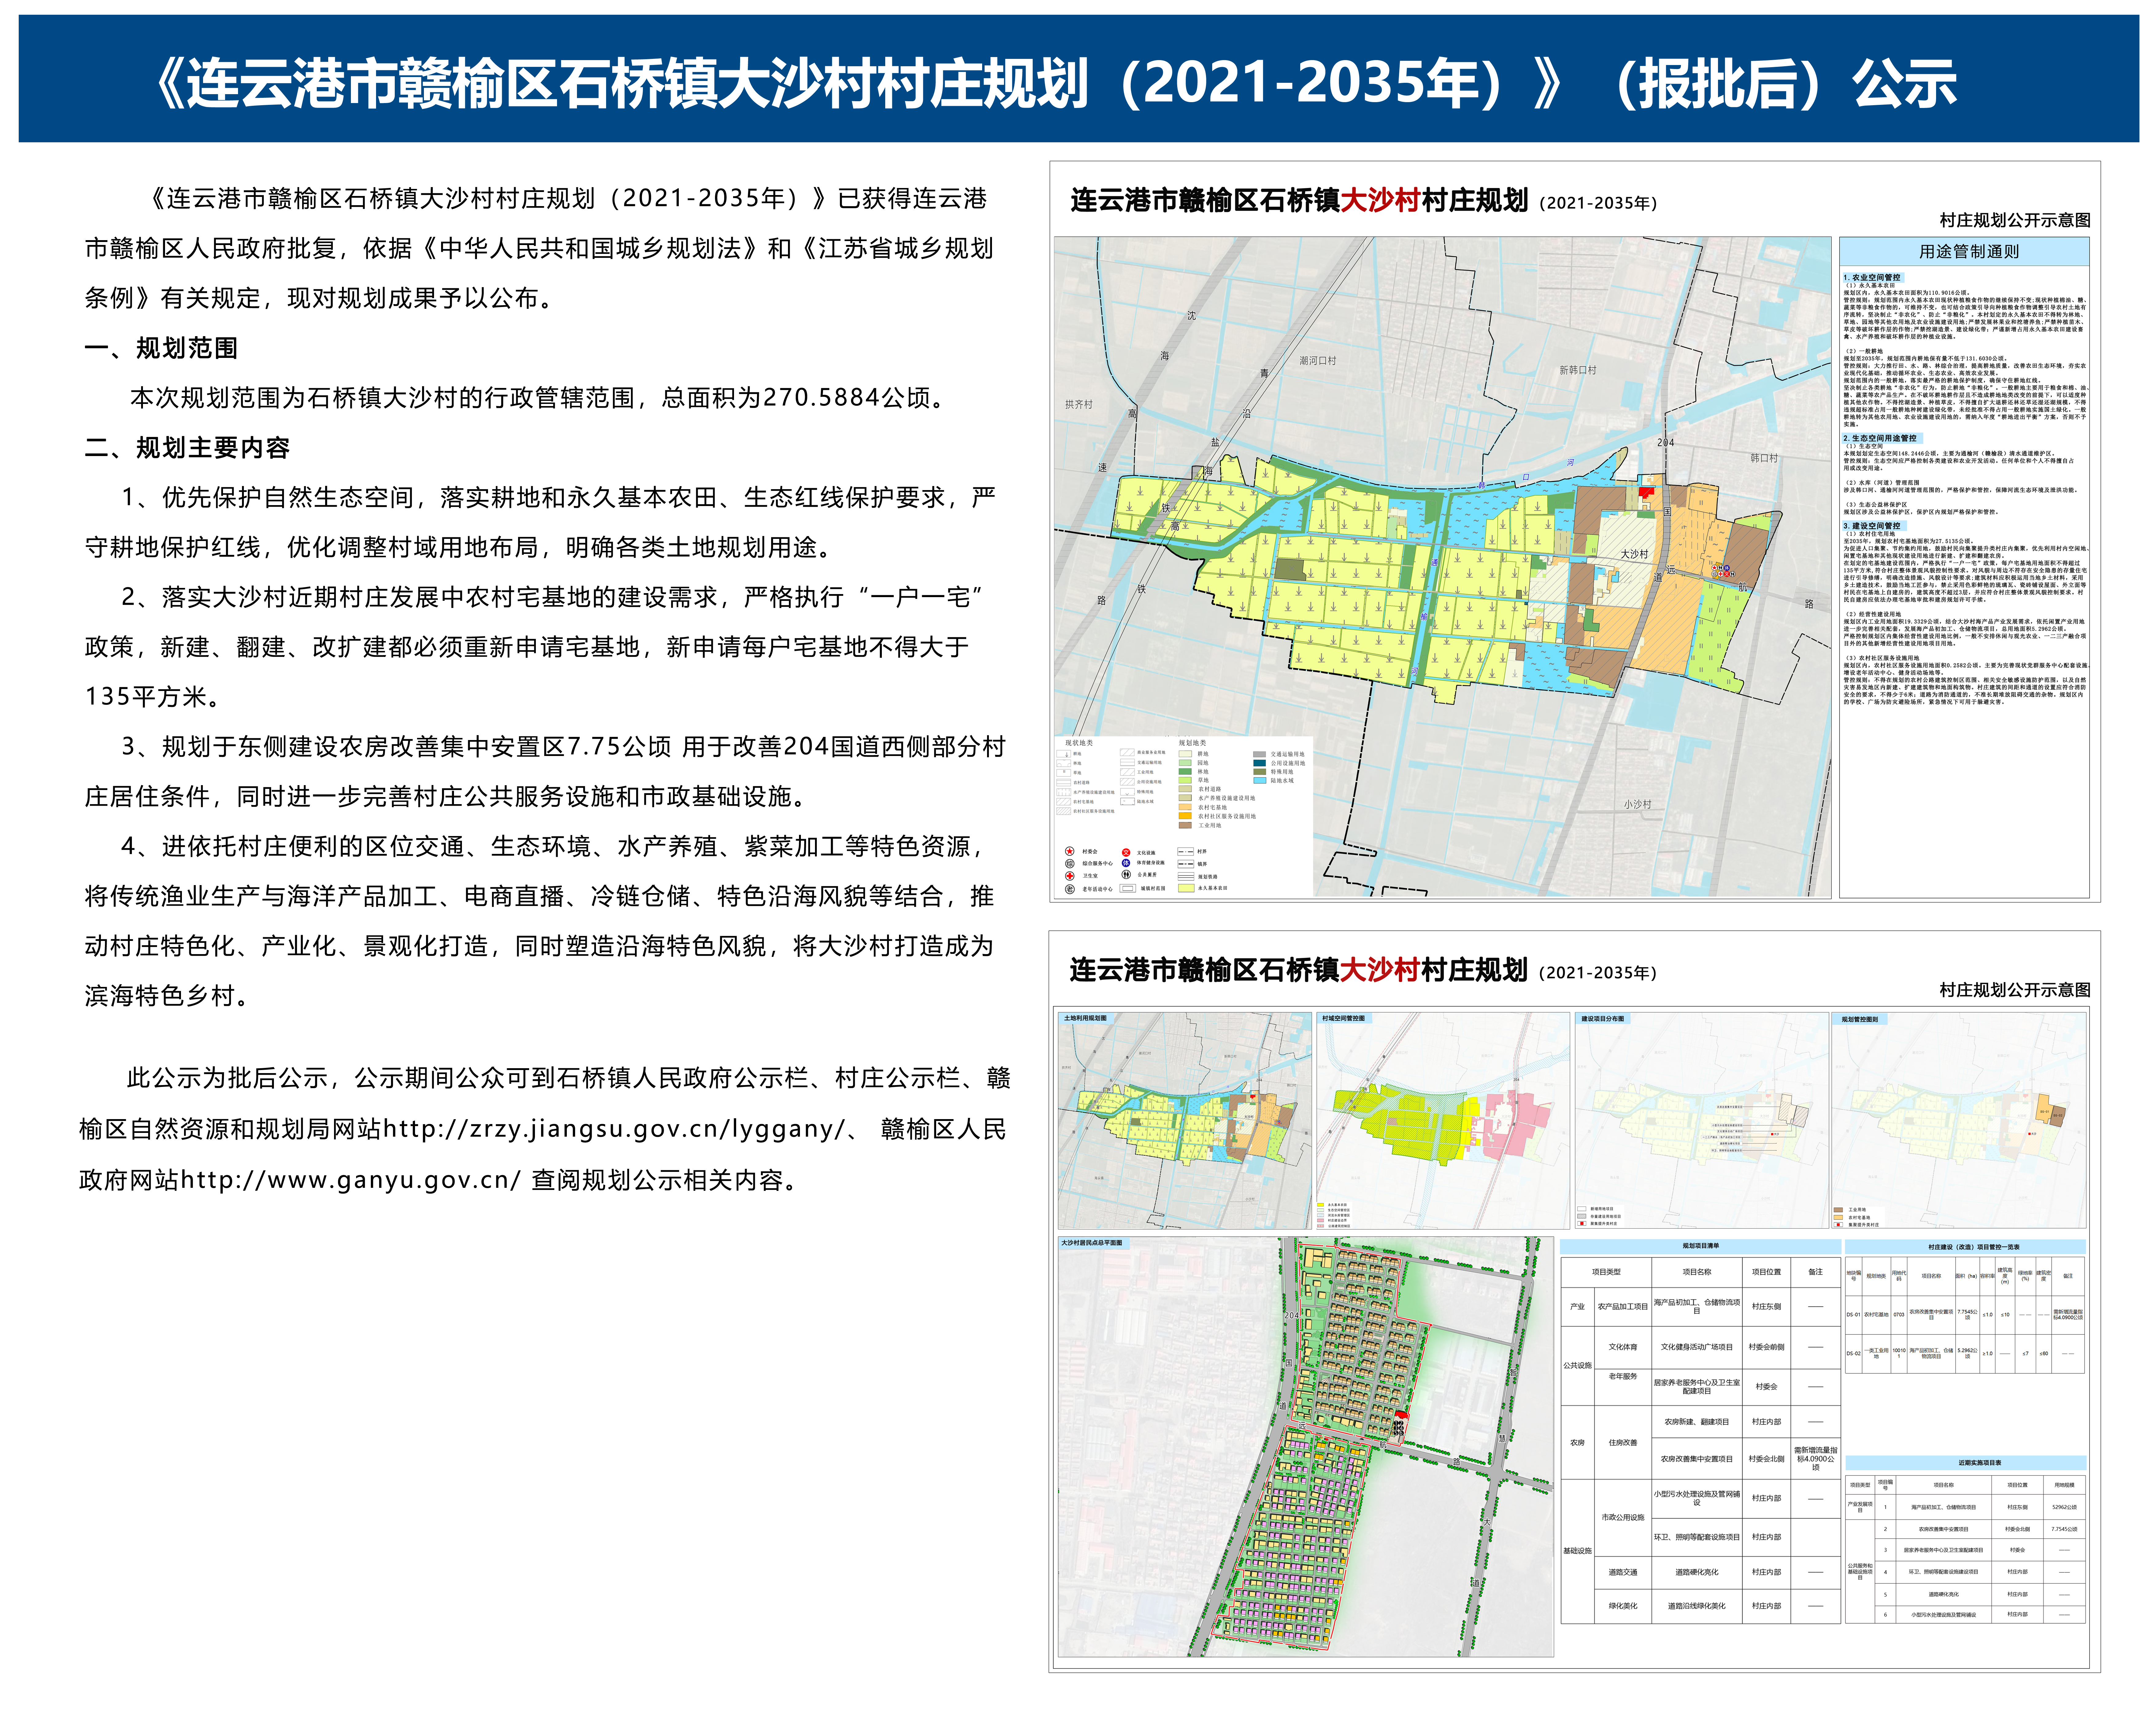Click the dark green 林地 planned land swatch

[x=1185, y=772]
